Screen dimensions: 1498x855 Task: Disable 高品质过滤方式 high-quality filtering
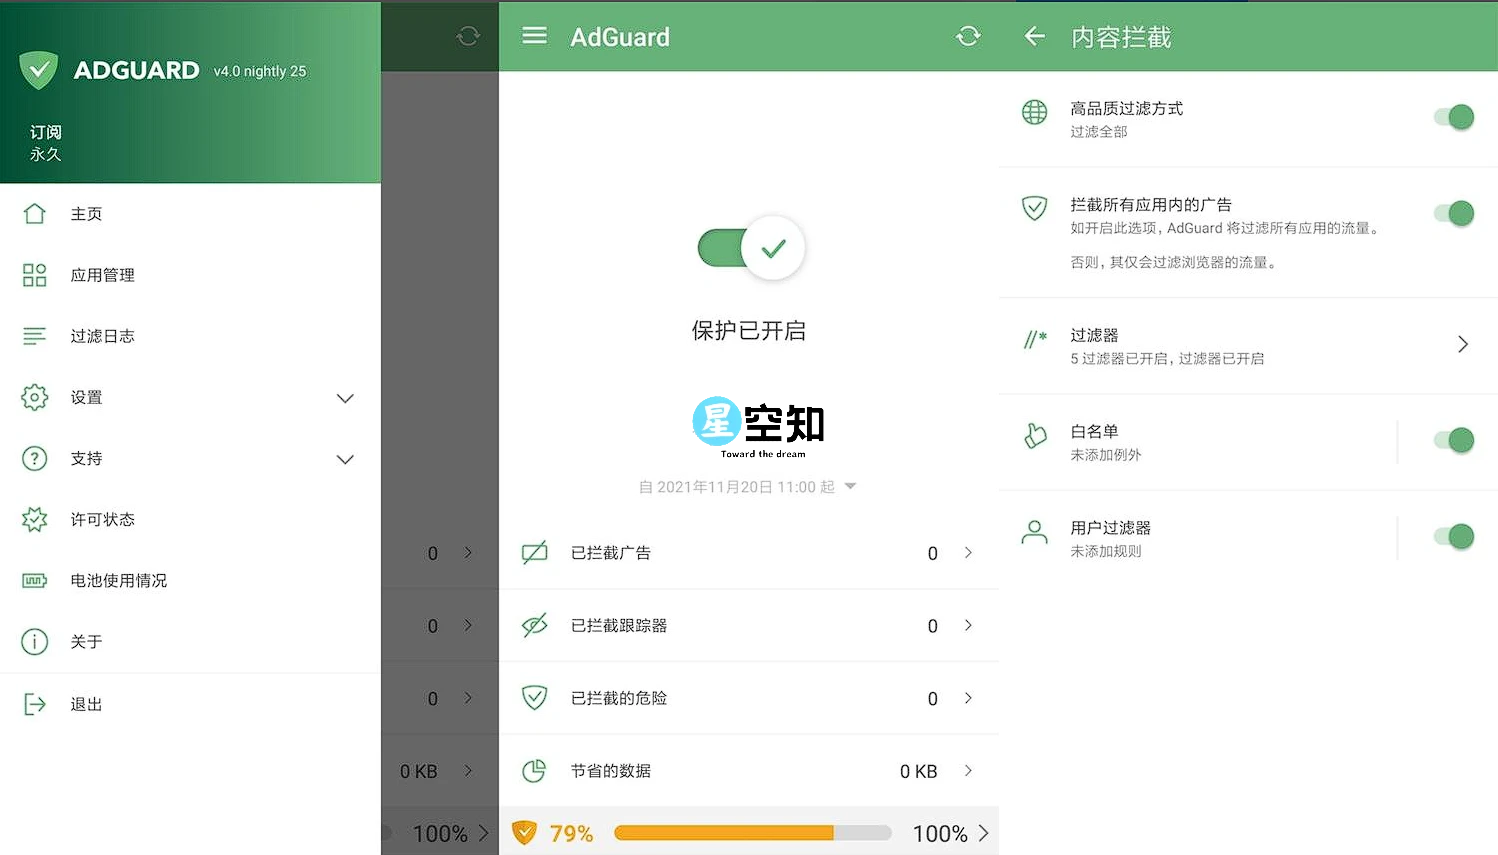click(x=1452, y=117)
